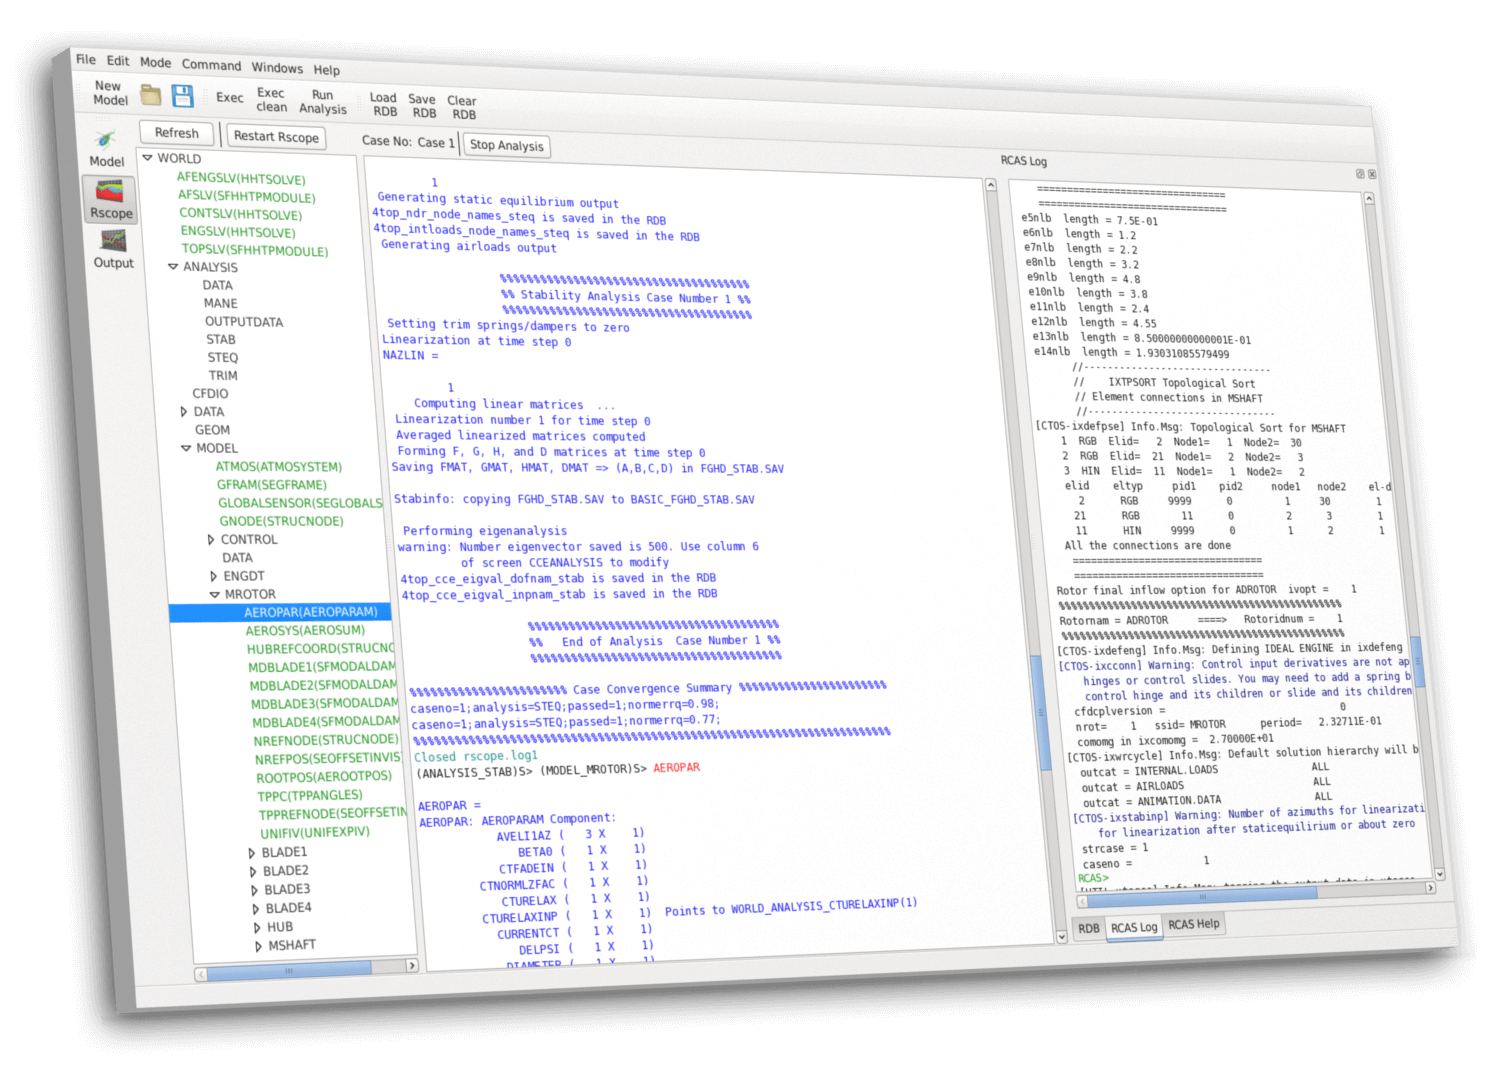The height and width of the screenshot is (1065, 1494).
Task: Expand the ENGDT tree node
Action: 214,577
